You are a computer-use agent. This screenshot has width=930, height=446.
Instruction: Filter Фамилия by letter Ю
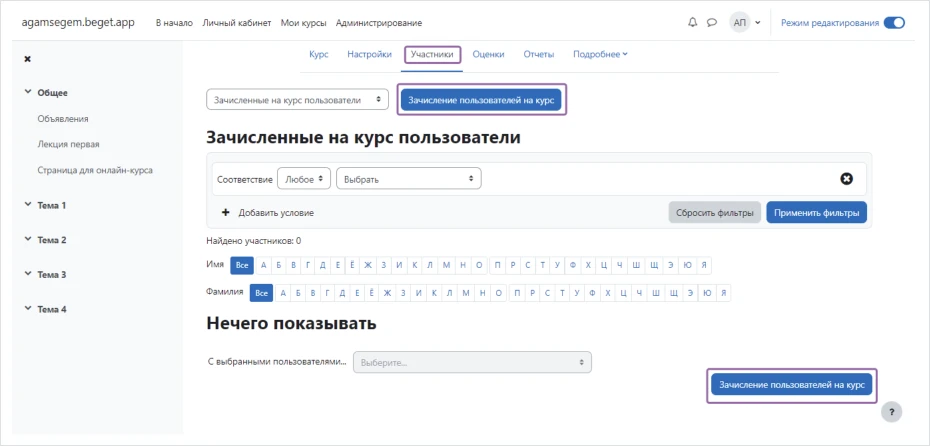(707, 292)
